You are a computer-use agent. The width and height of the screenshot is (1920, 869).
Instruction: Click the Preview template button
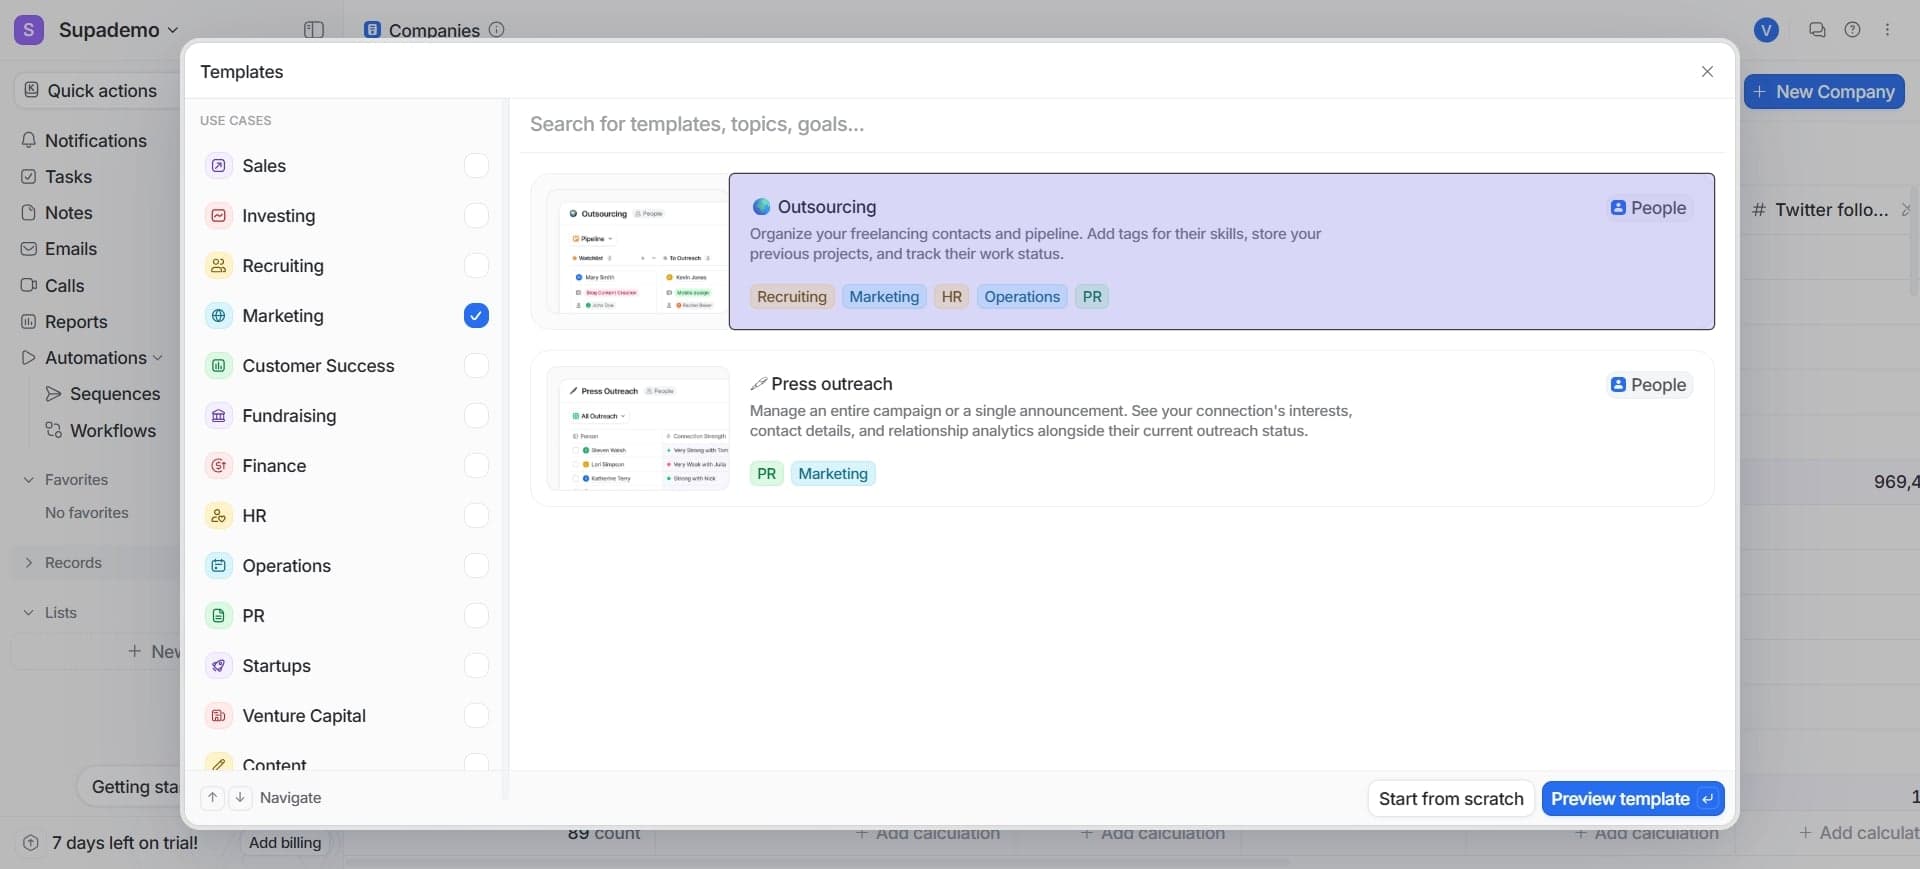(x=1631, y=799)
